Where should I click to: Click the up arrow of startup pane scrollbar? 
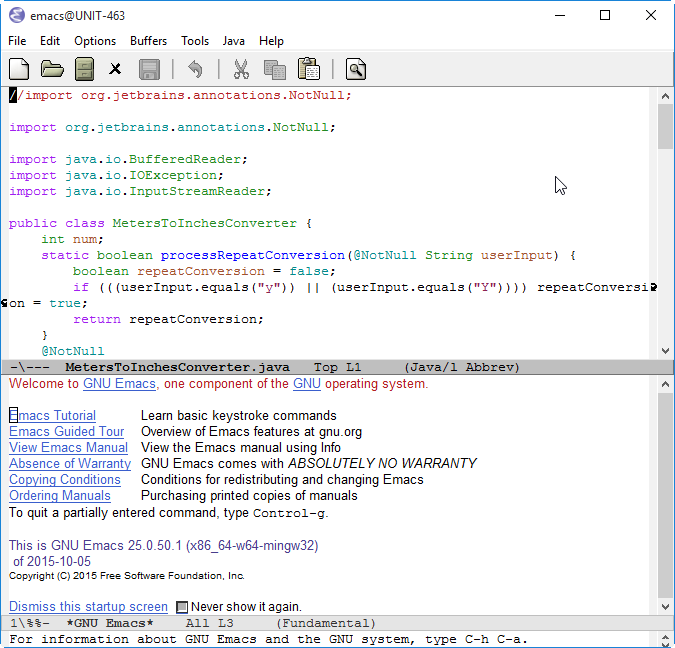(666, 385)
